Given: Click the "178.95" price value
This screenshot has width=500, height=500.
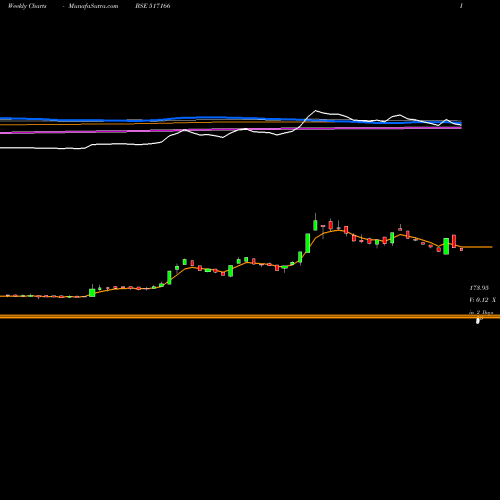Looking at the screenshot, I should pos(479,288).
